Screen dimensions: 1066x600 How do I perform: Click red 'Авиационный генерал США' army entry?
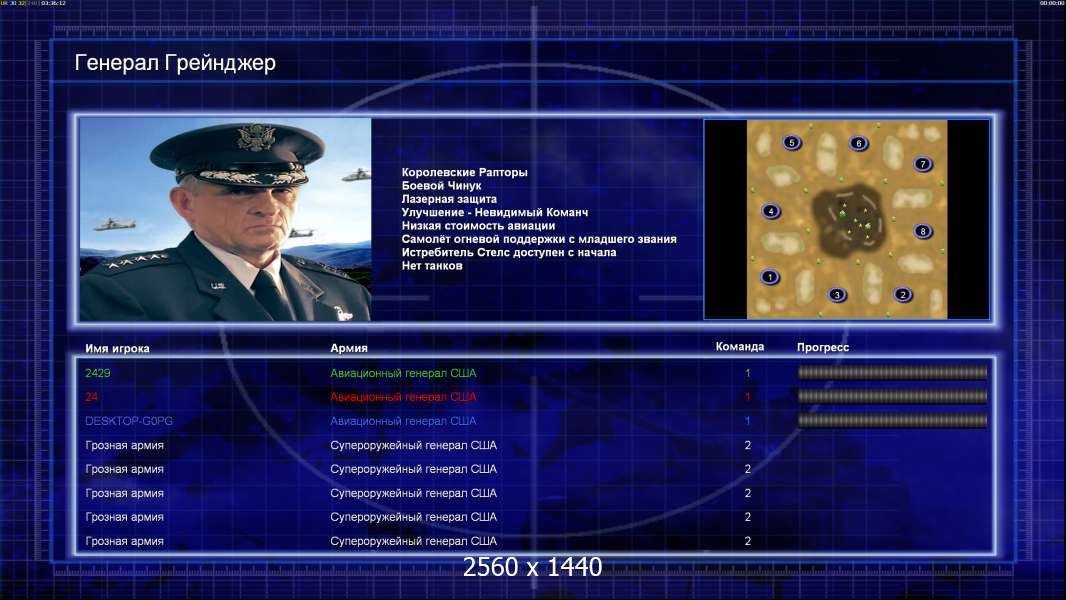click(x=403, y=397)
